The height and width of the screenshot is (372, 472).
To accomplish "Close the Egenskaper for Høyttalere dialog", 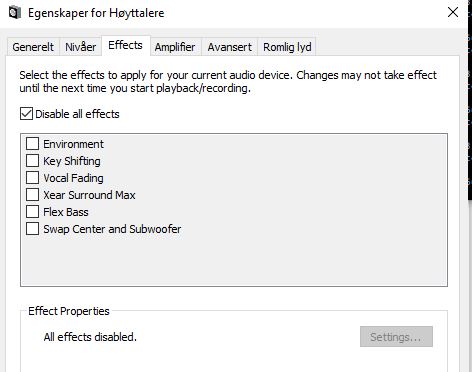I will pos(453,12).
